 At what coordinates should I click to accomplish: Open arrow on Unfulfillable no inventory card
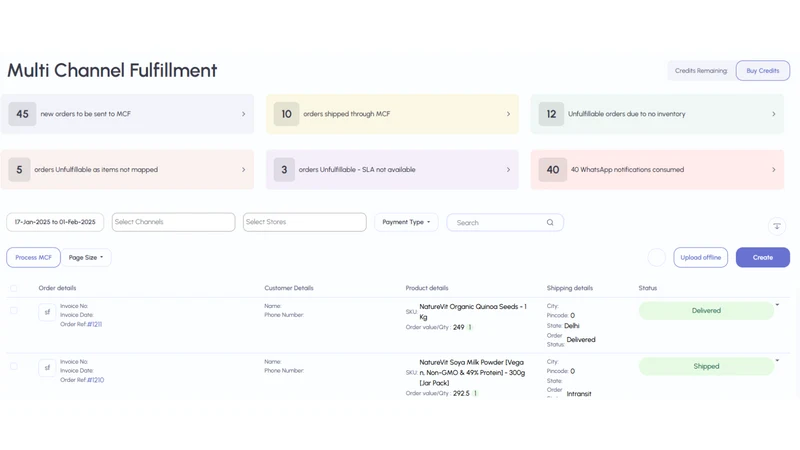(x=773, y=114)
